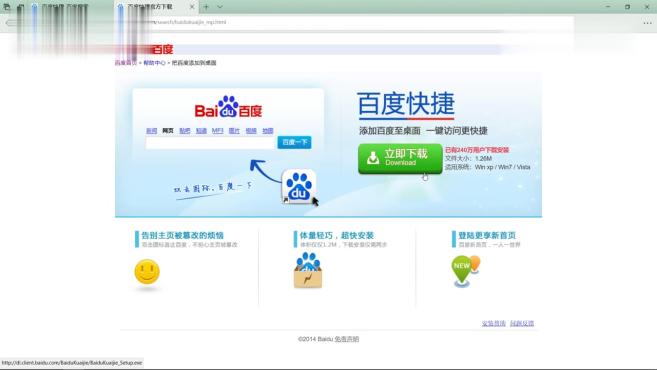
Task: Close the 百度快捷官方下载 tab
Action: point(192,7)
